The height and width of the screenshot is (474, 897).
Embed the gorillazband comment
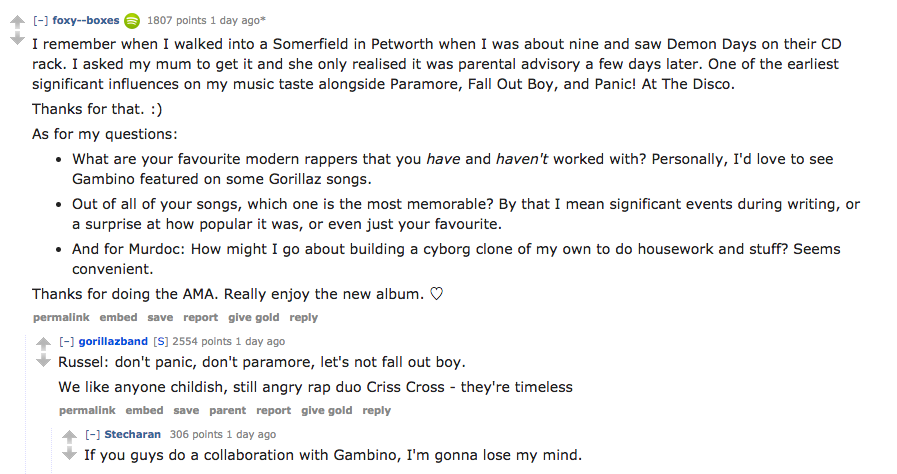tap(144, 410)
